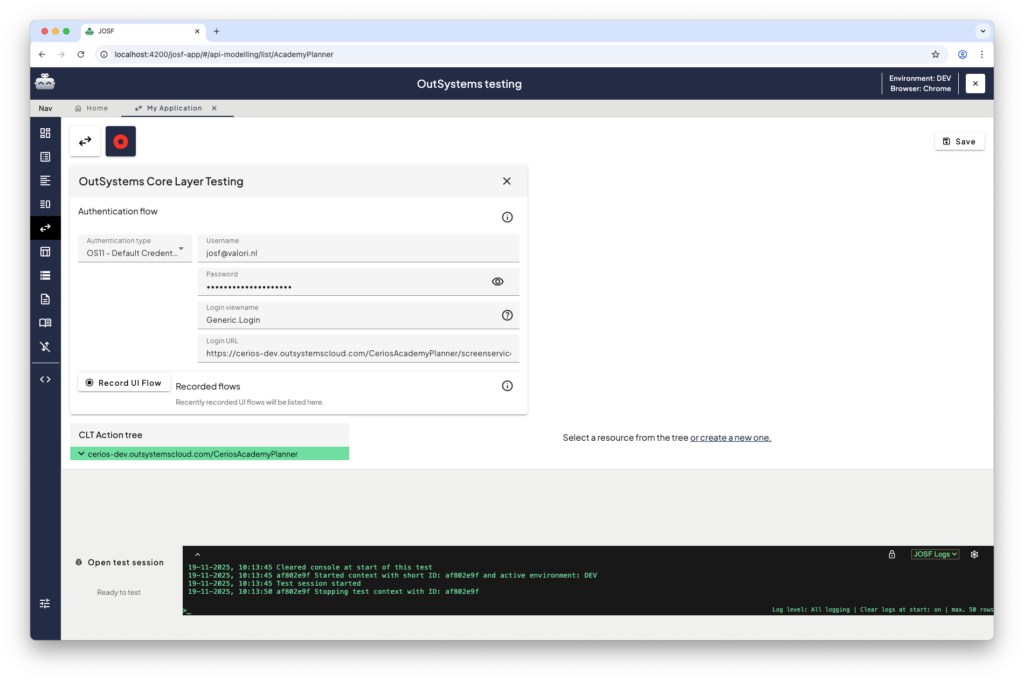
Task: Click the Login viewname help icon
Action: [x=507, y=315]
